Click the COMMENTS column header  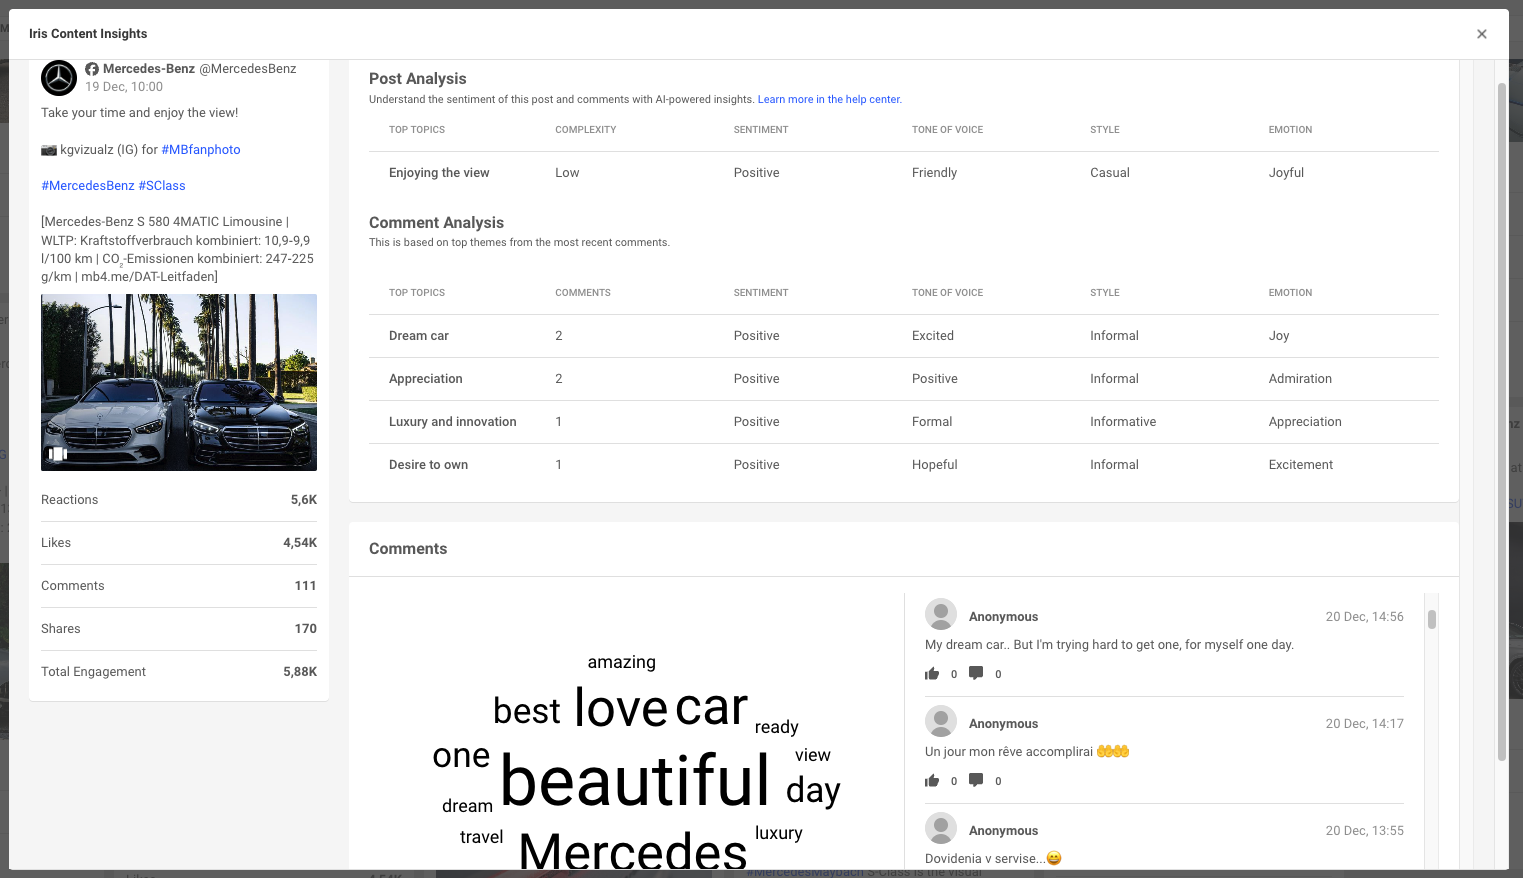[583, 293]
